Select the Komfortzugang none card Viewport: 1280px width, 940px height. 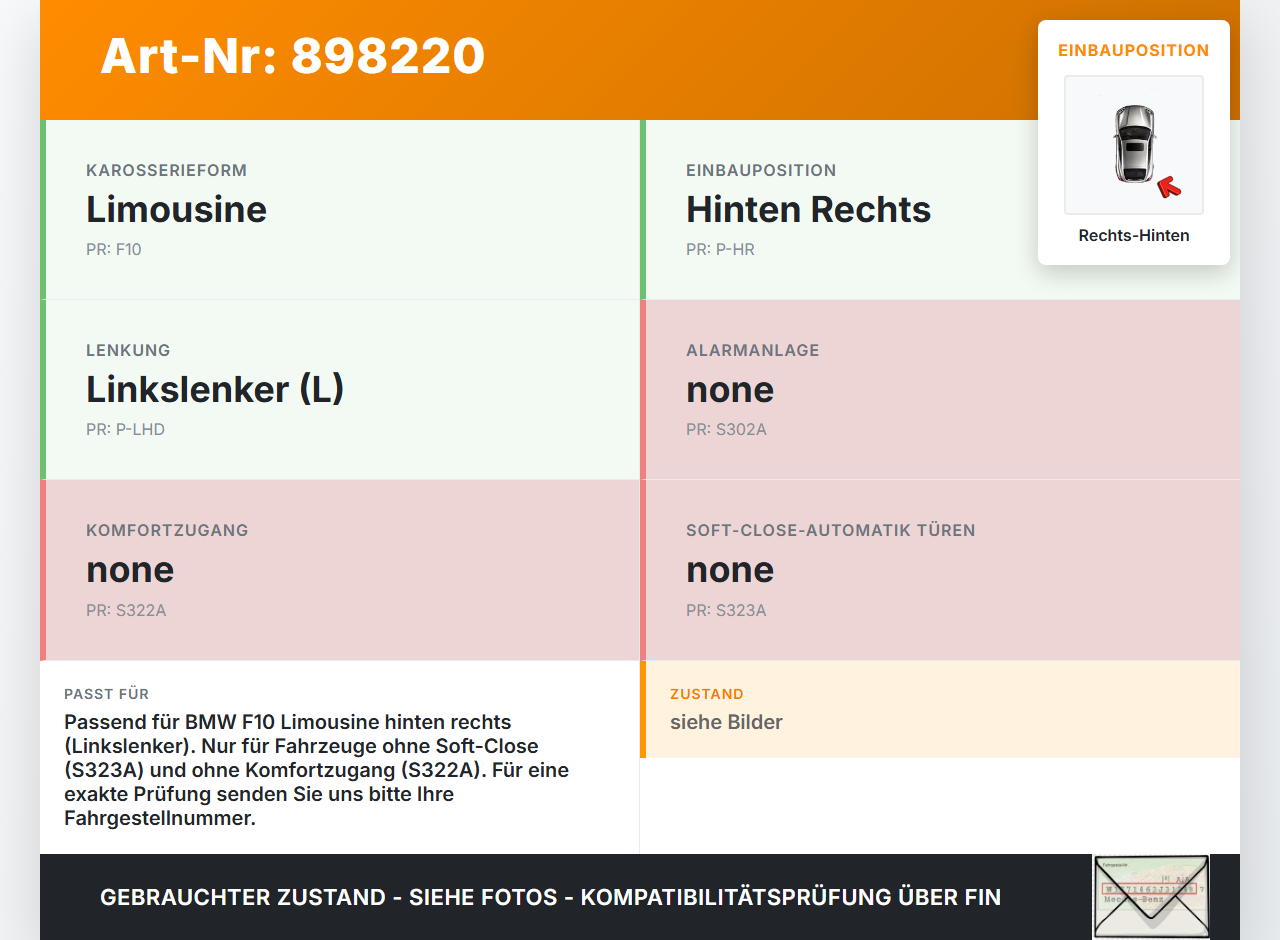pyautogui.click(x=340, y=570)
